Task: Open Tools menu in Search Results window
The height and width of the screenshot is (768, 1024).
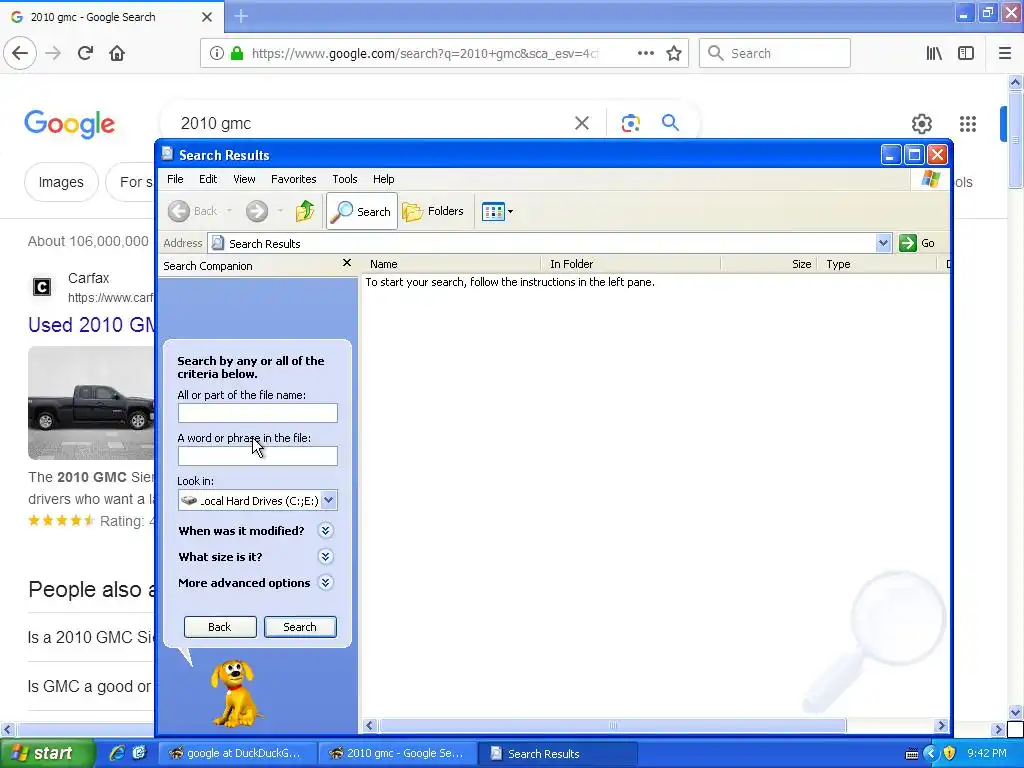Action: tap(344, 179)
